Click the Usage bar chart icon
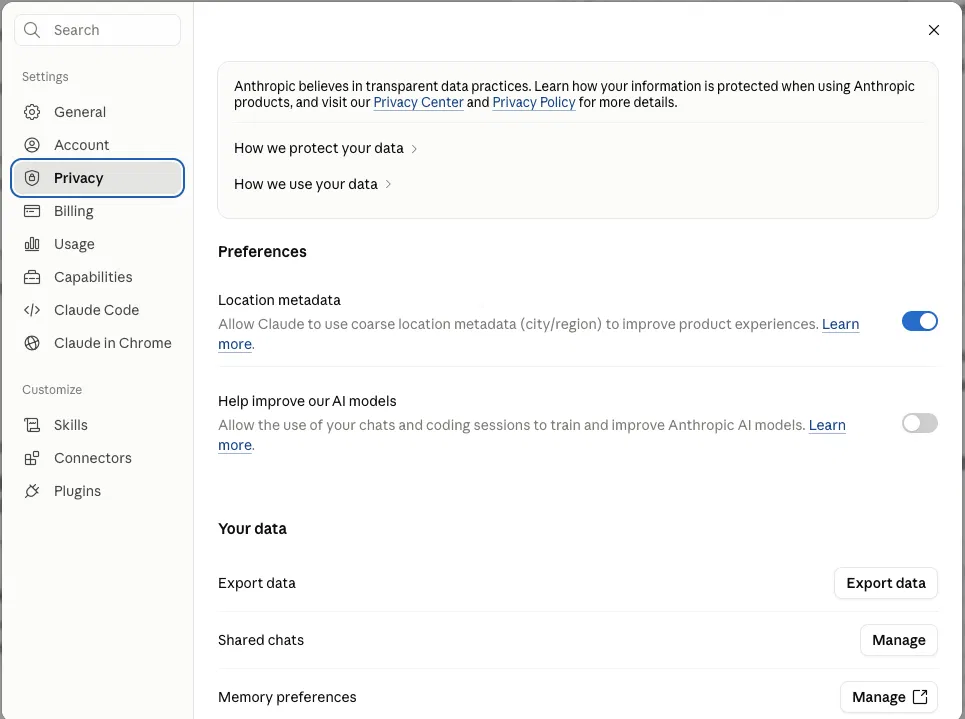Image resolution: width=965 pixels, height=719 pixels. 32,244
